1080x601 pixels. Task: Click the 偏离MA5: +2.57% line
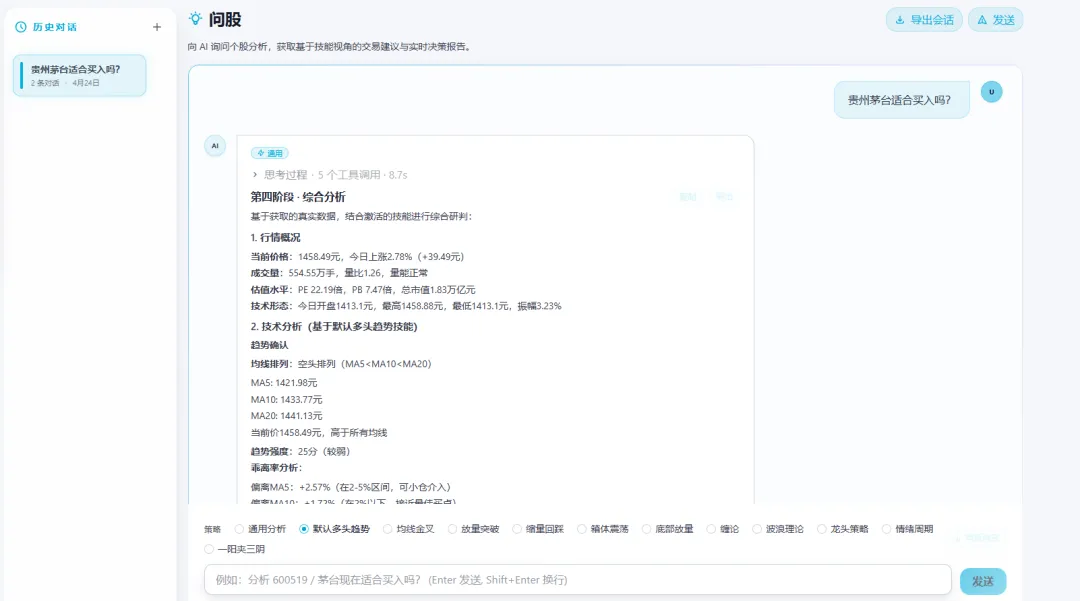(x=351, y=487)
